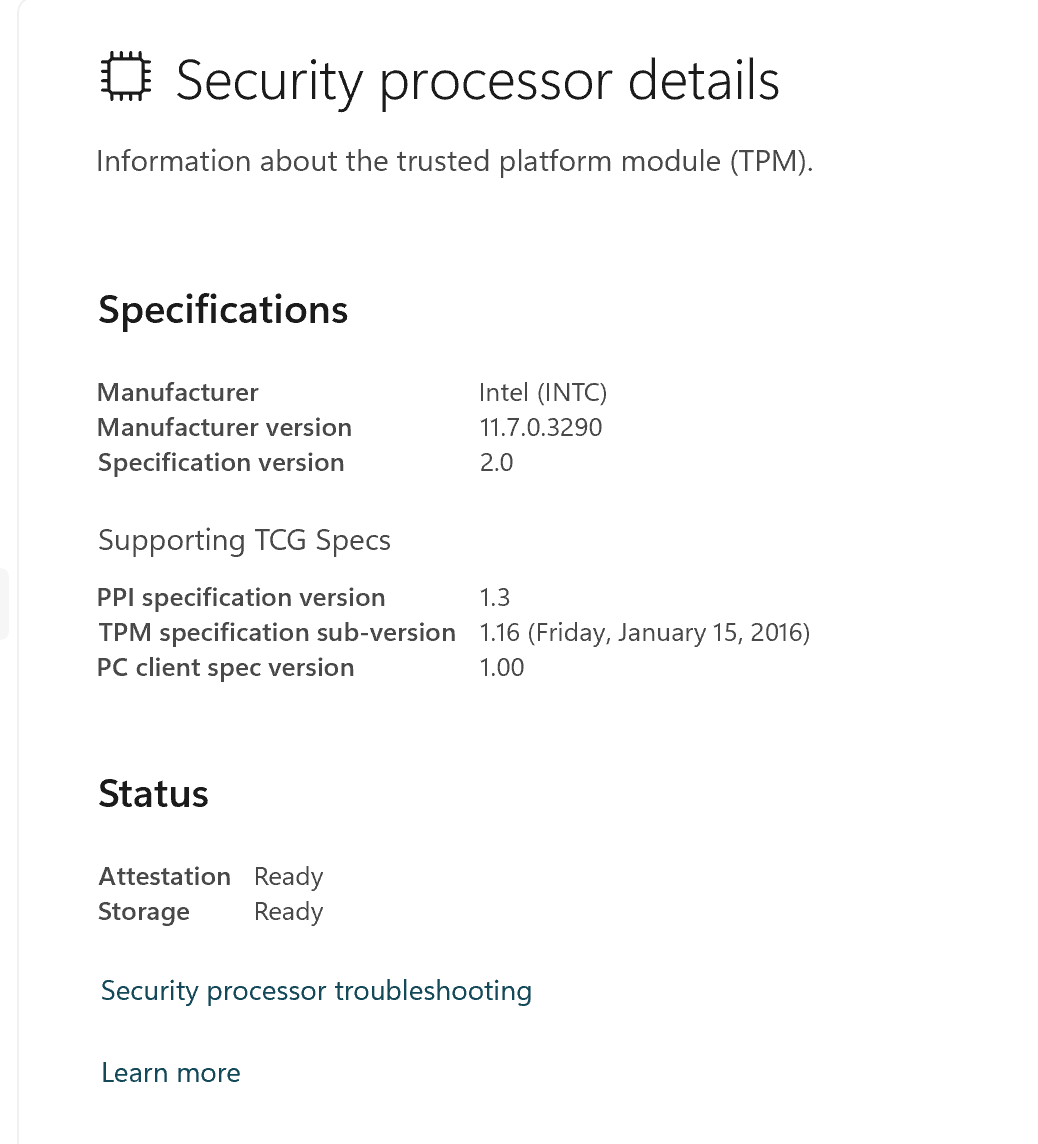
Task: Click the Attestation status label
Action: point(164,876)
